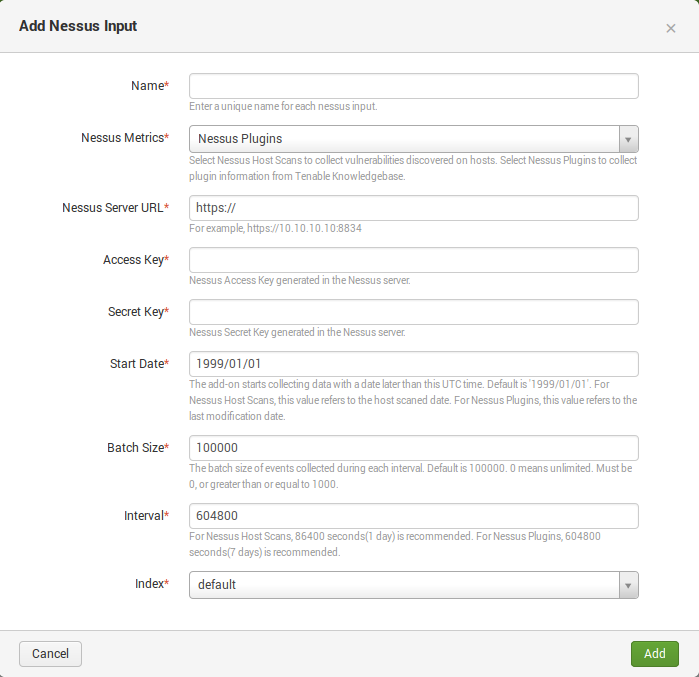Click the Nessus Metrics label
699x677 pixels.
coord(125,138)
